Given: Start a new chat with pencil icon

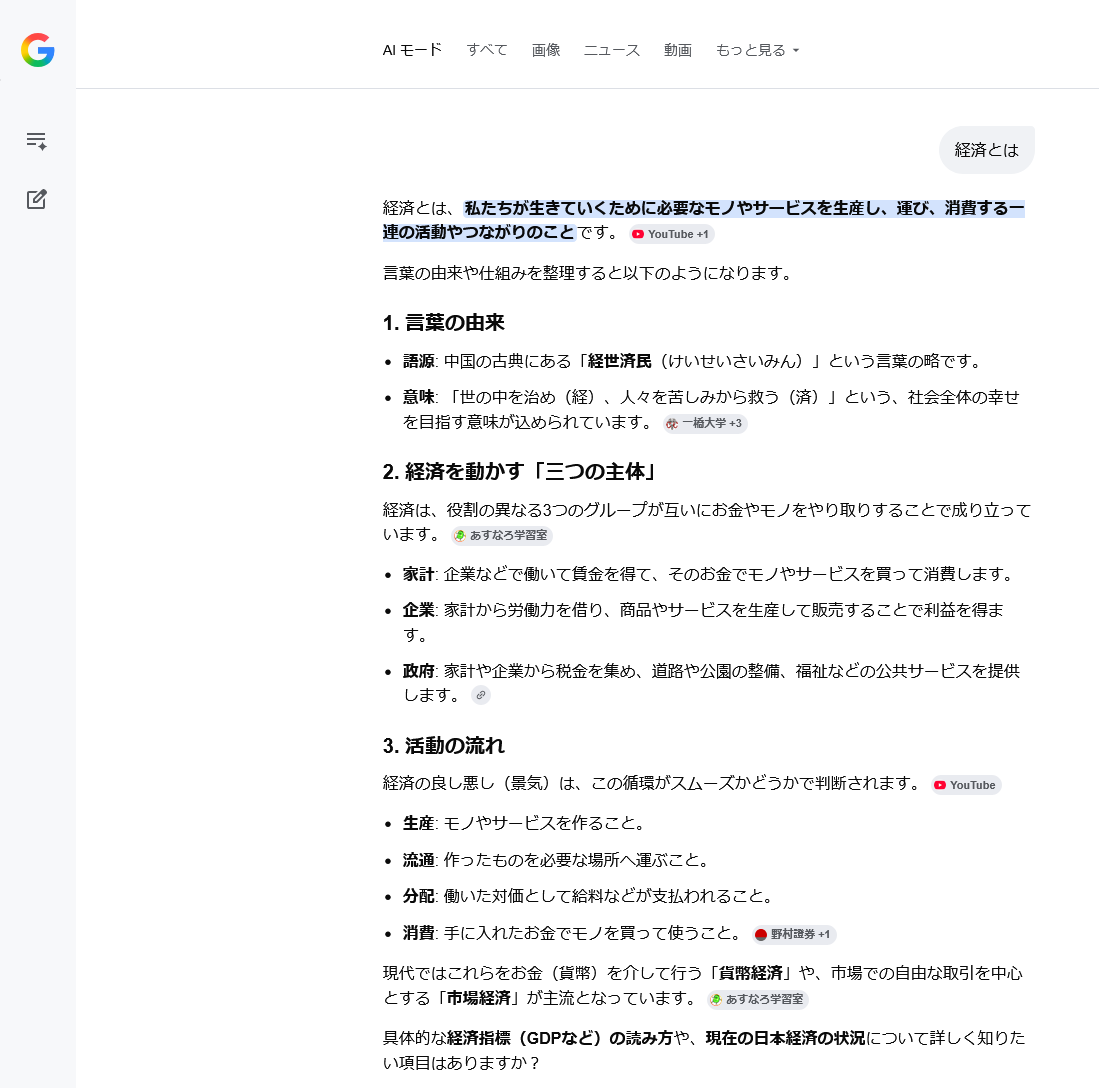Looking at the screenshot, I should point(37,199).
